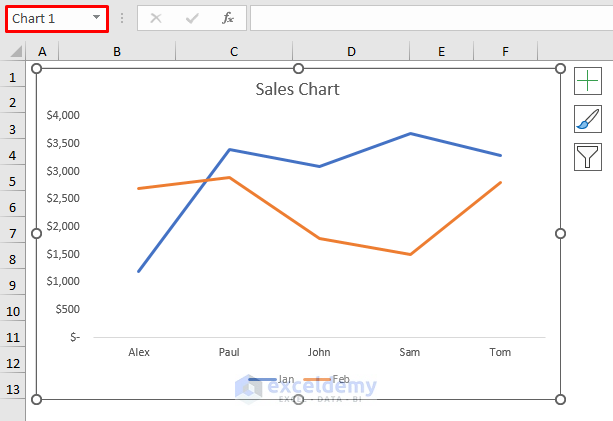Click the Jan legend entry
Viewport: 613px width, 421px height.
273,379
